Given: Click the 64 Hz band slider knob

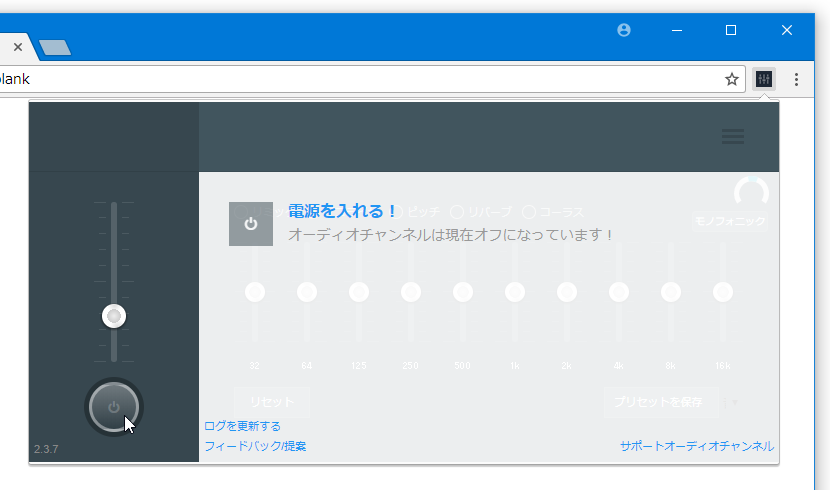Looking at the screenshot, I should (x=306, y=292).
